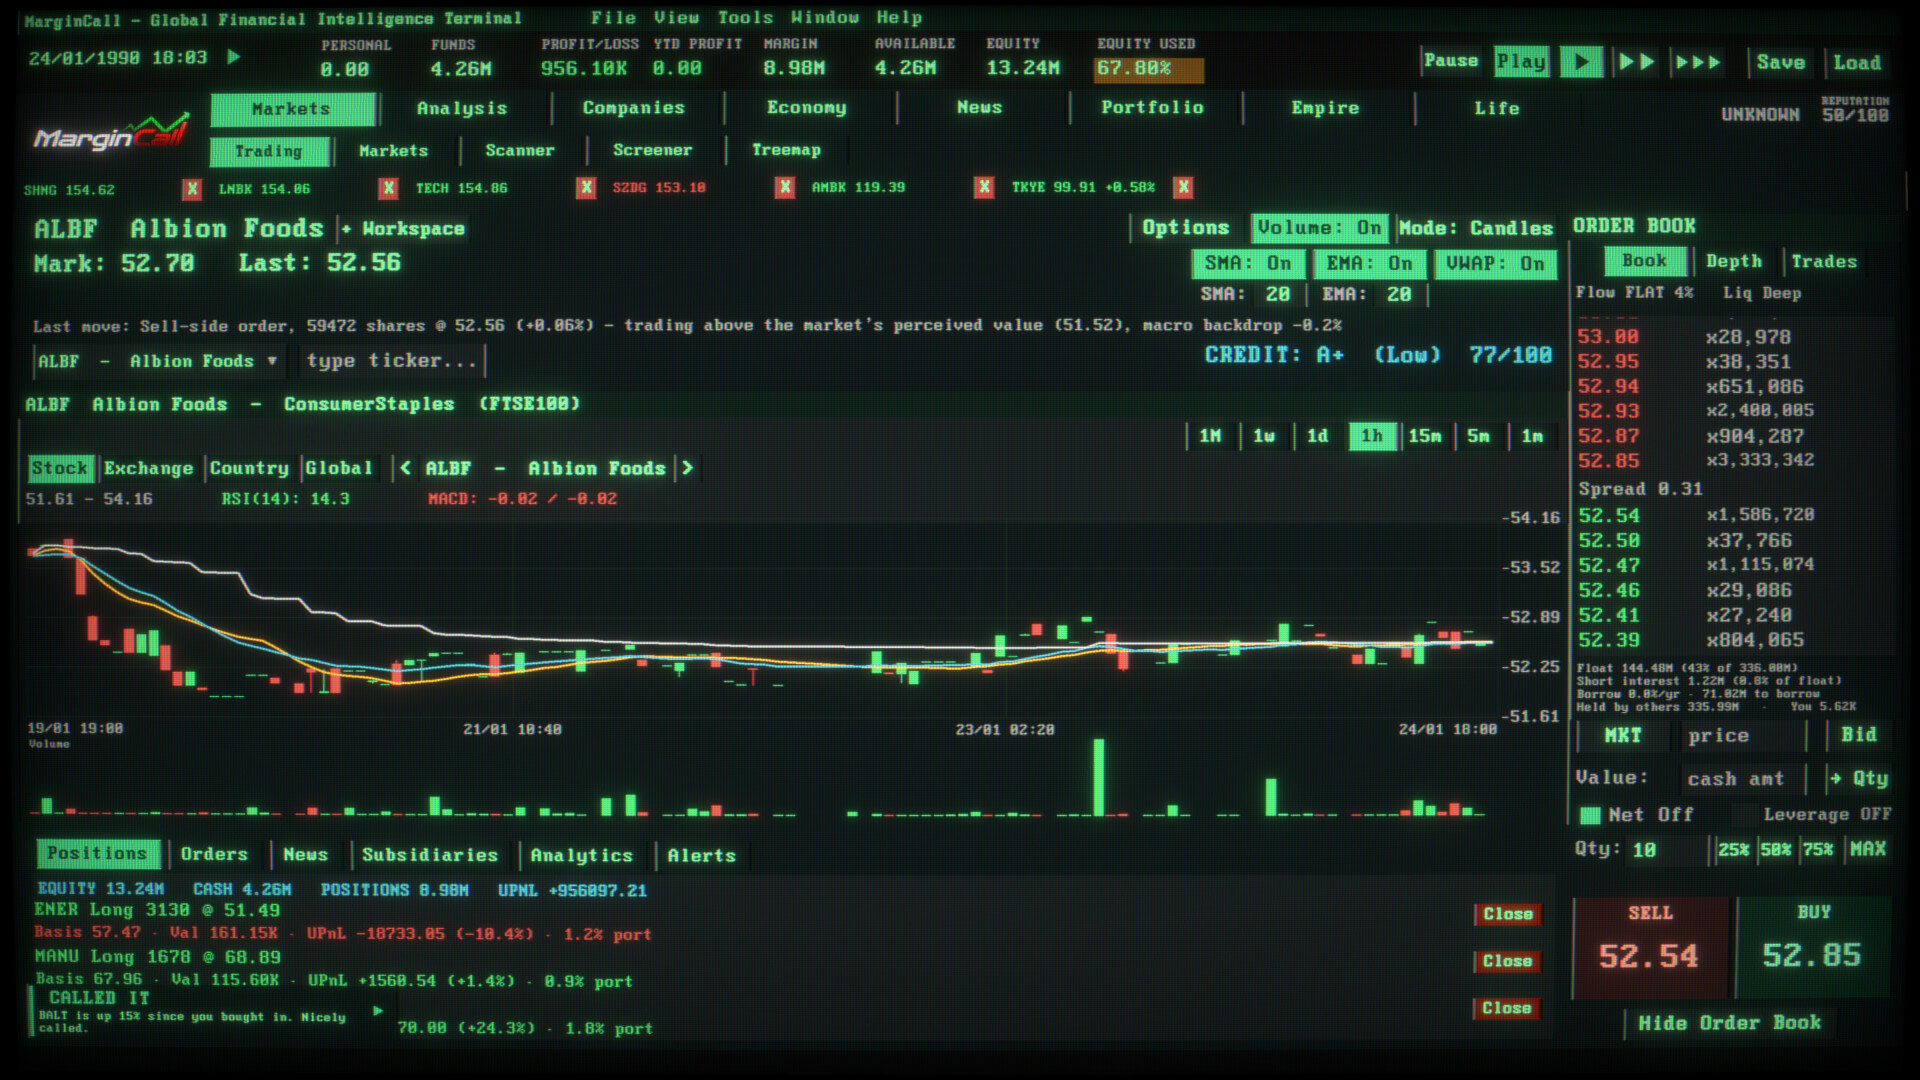The height and width of the screenshot is (1080, 1920).
Task: Toggle SMA indicator
Action: click(x=1247, y=264)
